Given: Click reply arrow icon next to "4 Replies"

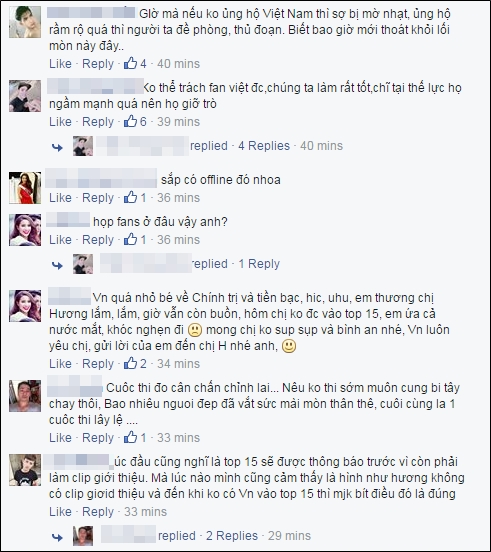Looking at the screenshot, I should tap(57, 147).
